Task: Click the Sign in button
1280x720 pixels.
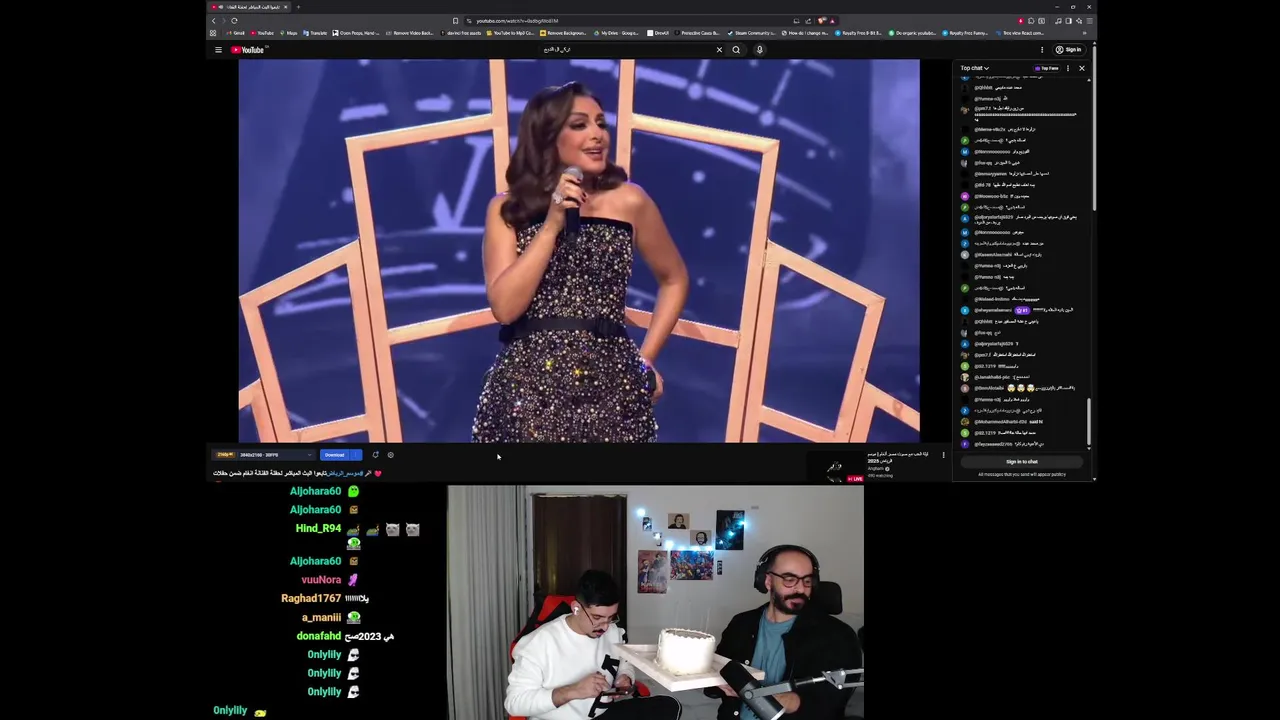Action: point(1068,50)
